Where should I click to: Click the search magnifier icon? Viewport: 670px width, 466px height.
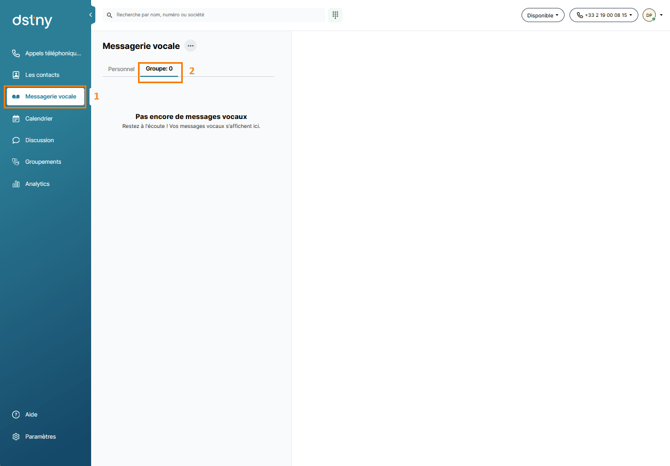109,15
